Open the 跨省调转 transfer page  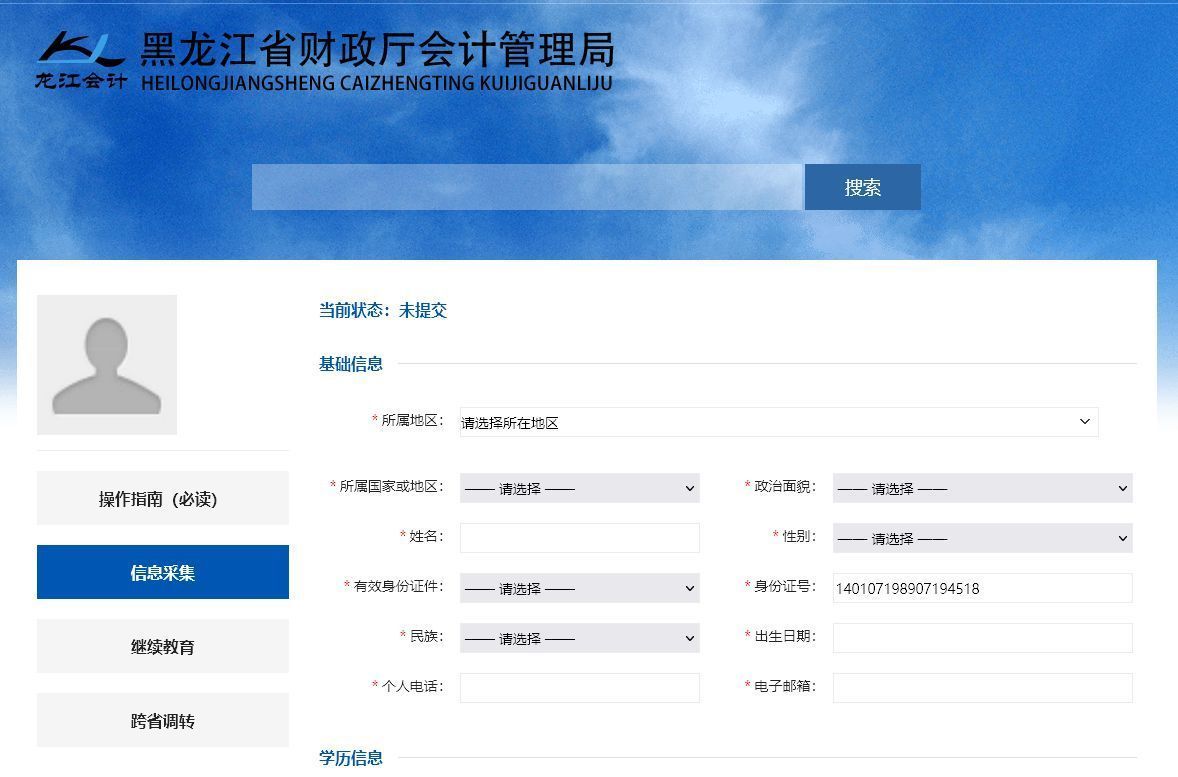pyautogui.click(x=162, y=719)
